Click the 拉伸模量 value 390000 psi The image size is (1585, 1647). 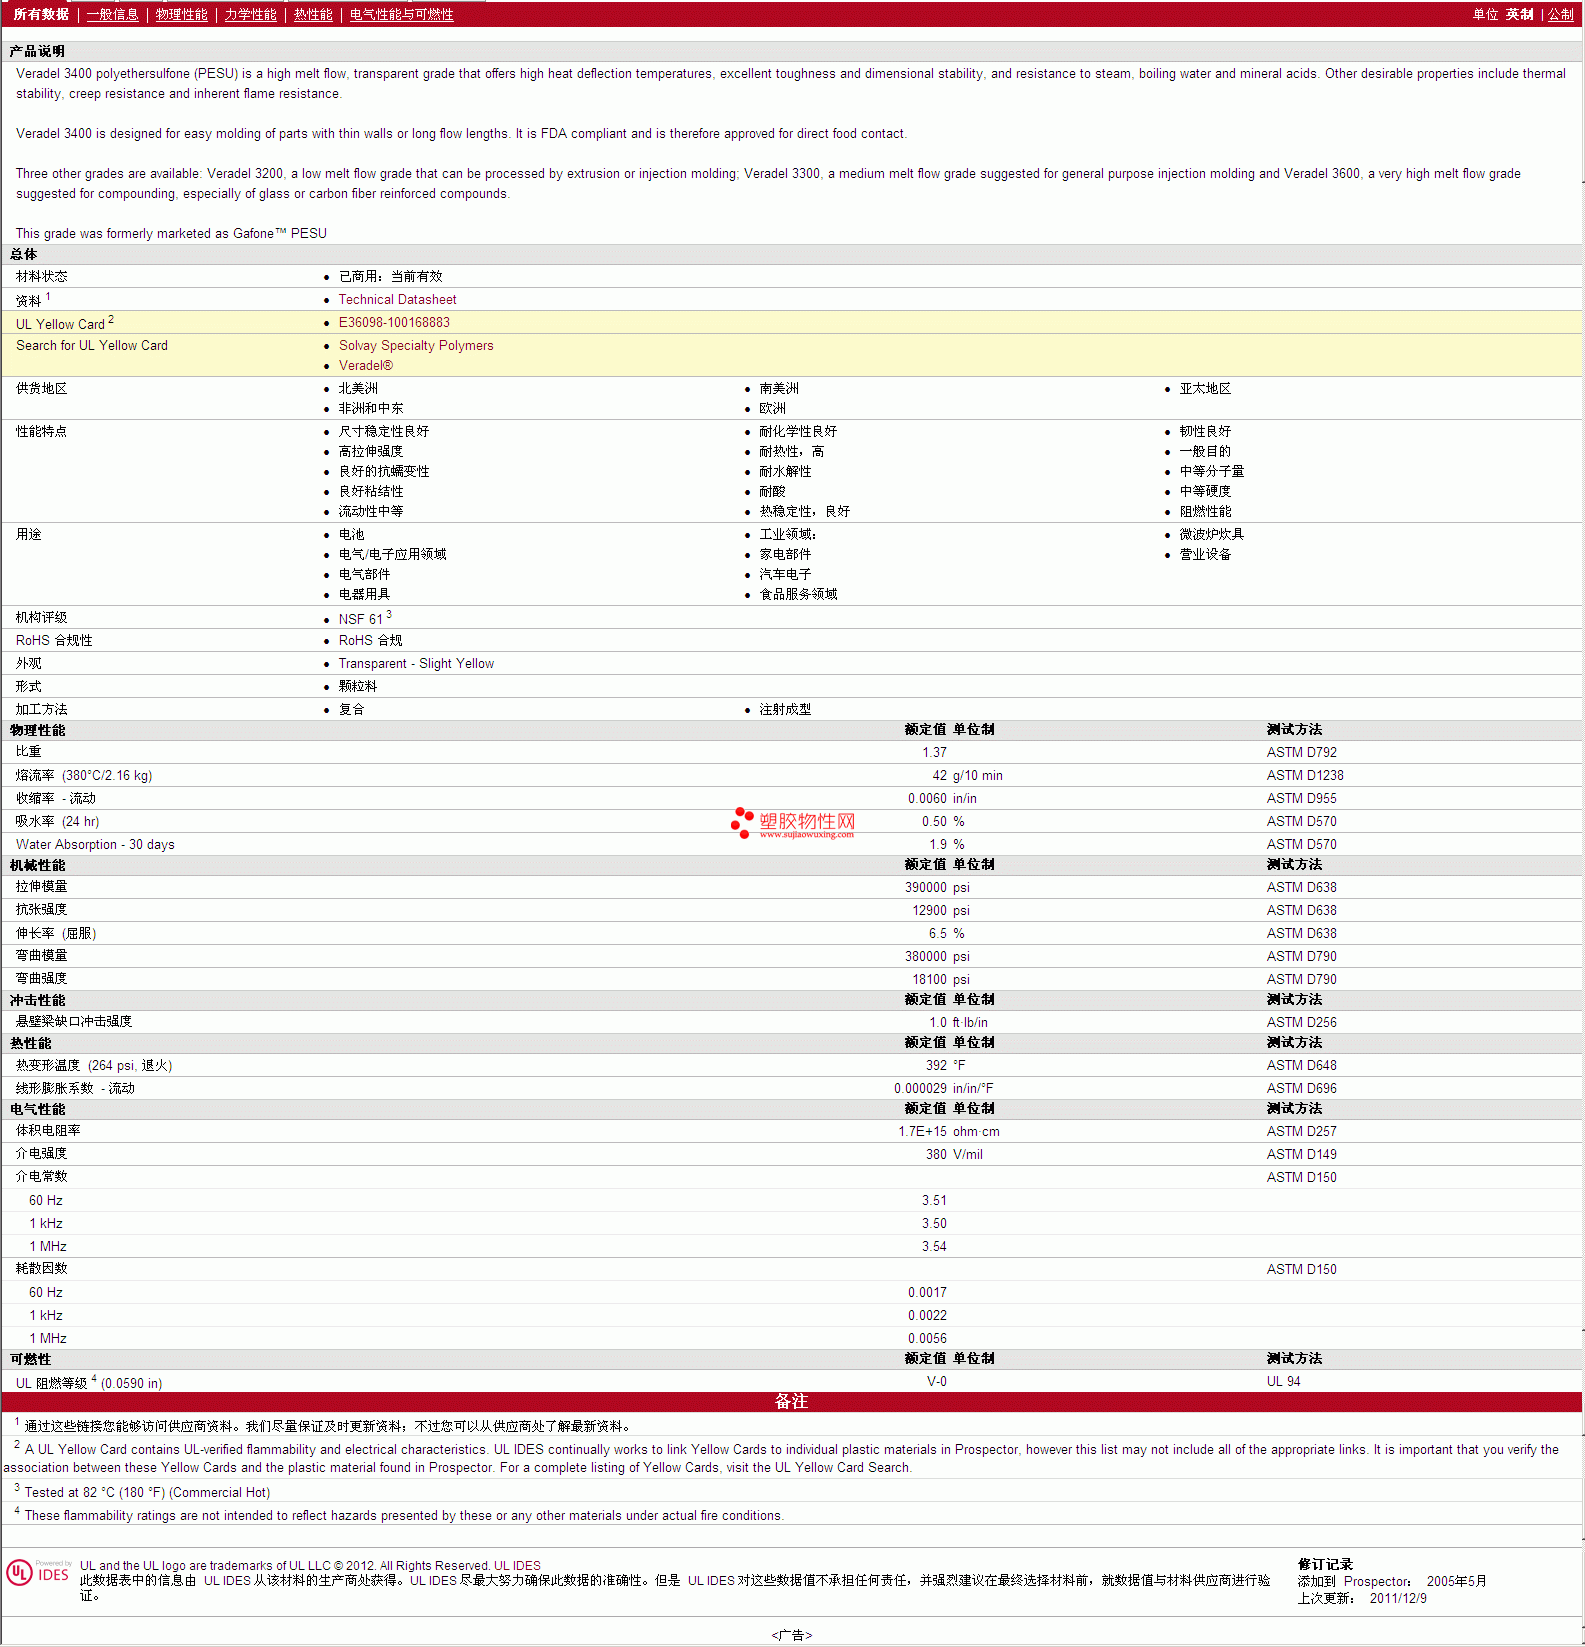(937, 887)
